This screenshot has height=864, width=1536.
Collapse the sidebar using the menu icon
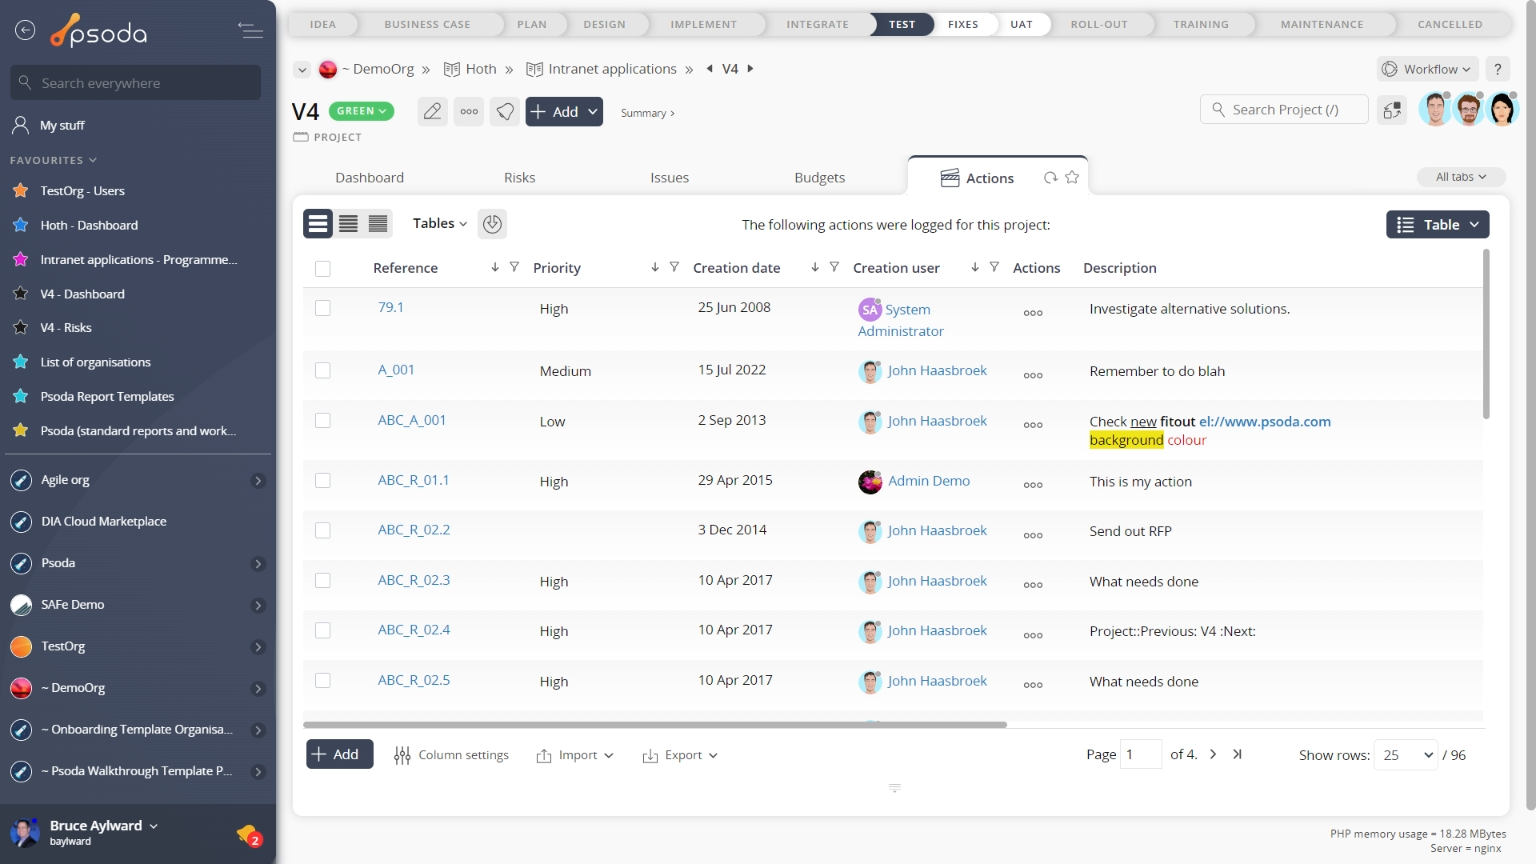[250, 31]
